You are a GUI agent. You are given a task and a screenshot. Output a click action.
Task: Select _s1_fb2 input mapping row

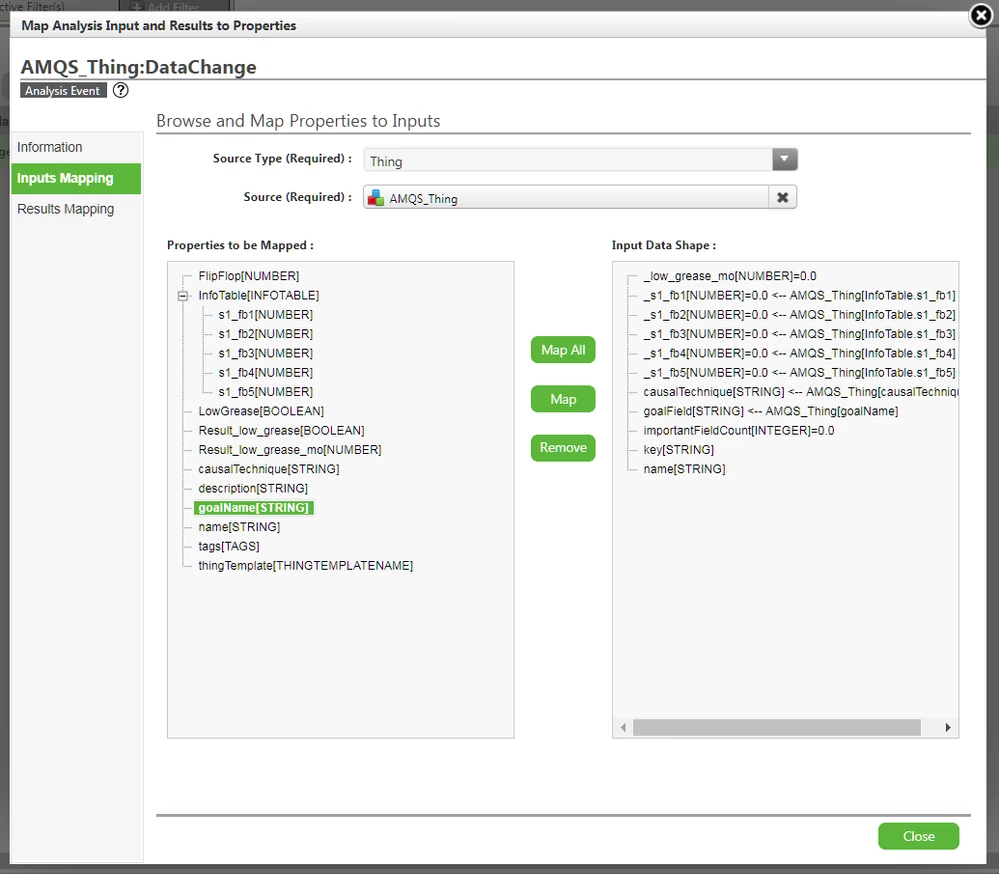[x=799, y=315]
